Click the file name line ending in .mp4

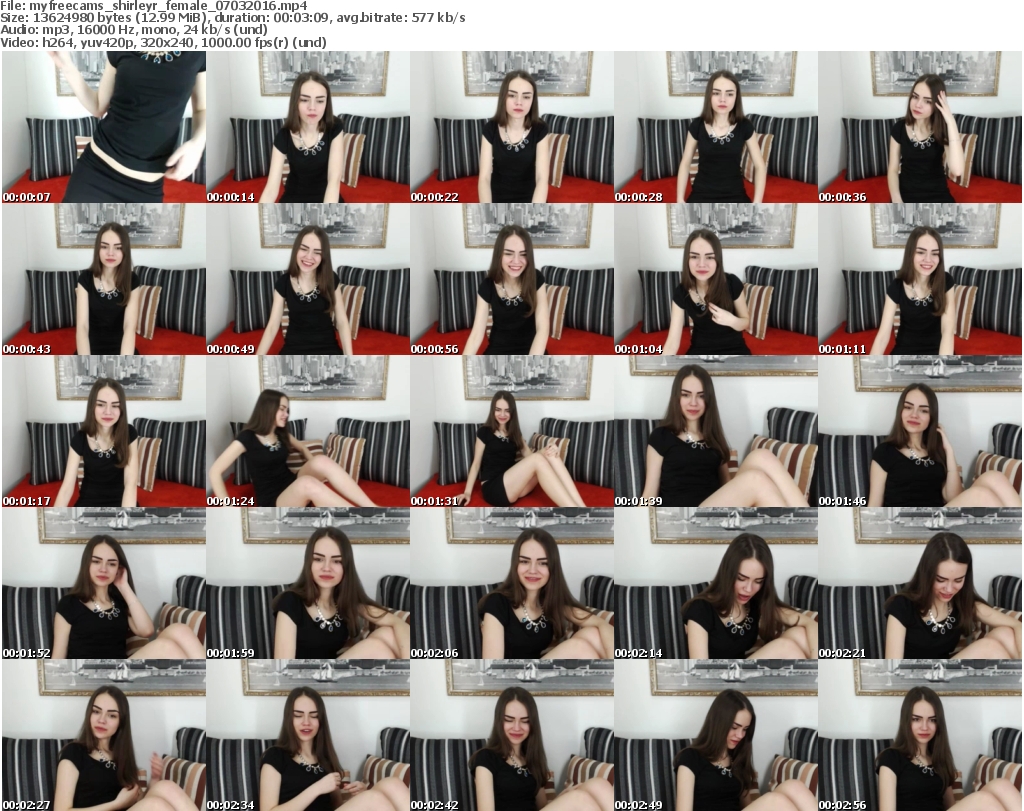point(154,6)
